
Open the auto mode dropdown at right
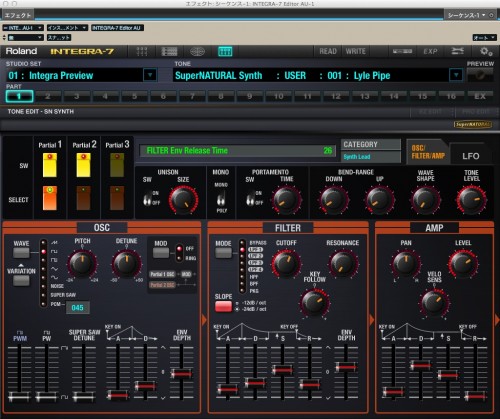[x=484, y=38]
